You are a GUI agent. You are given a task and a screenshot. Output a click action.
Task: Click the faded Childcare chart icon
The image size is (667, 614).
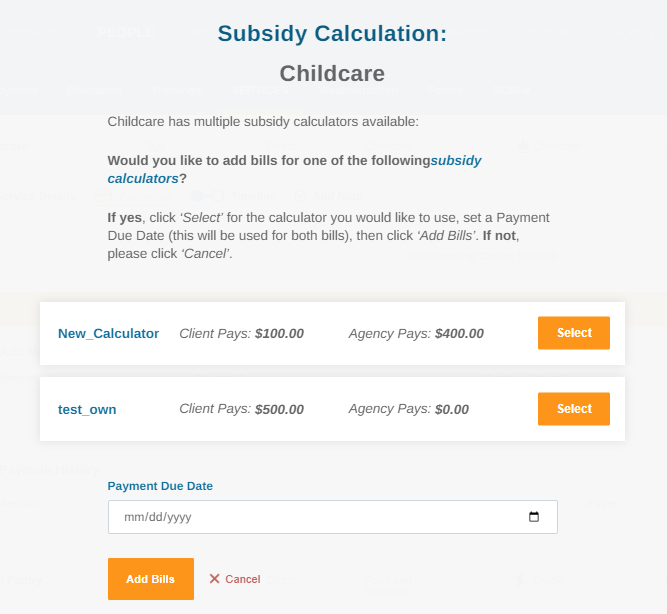click(523, 146)
